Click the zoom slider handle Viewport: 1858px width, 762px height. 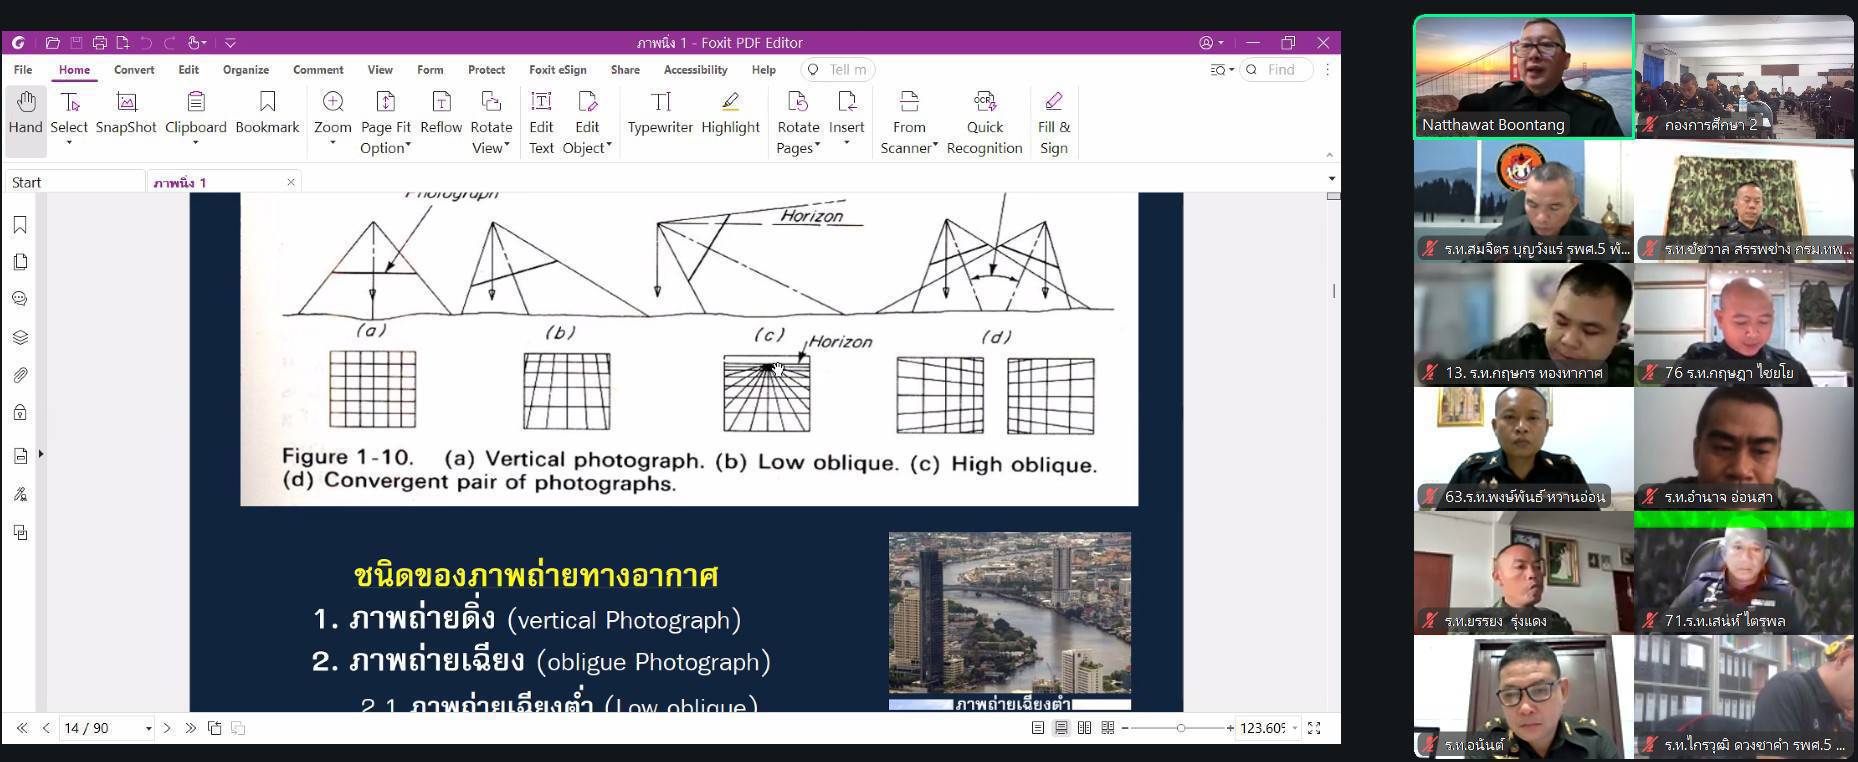pyautogui.click(x=1181, y=728)
